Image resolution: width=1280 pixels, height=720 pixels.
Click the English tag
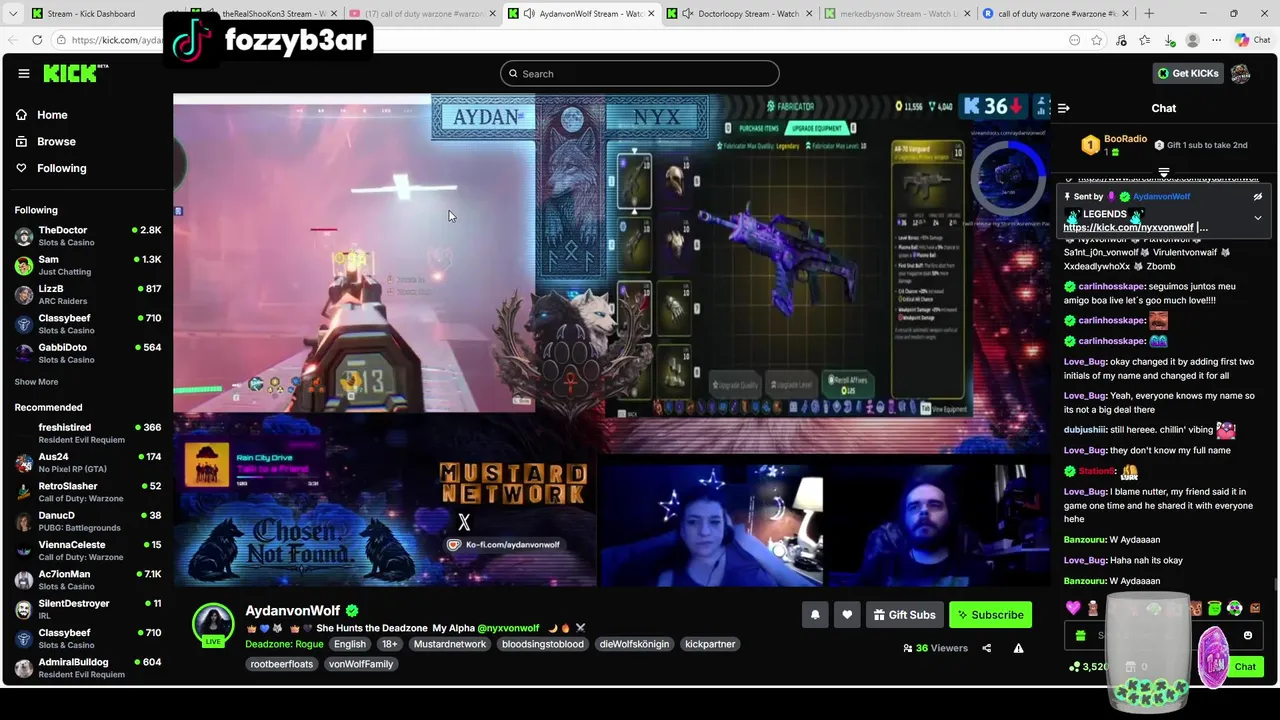click(x=350, y=644)
